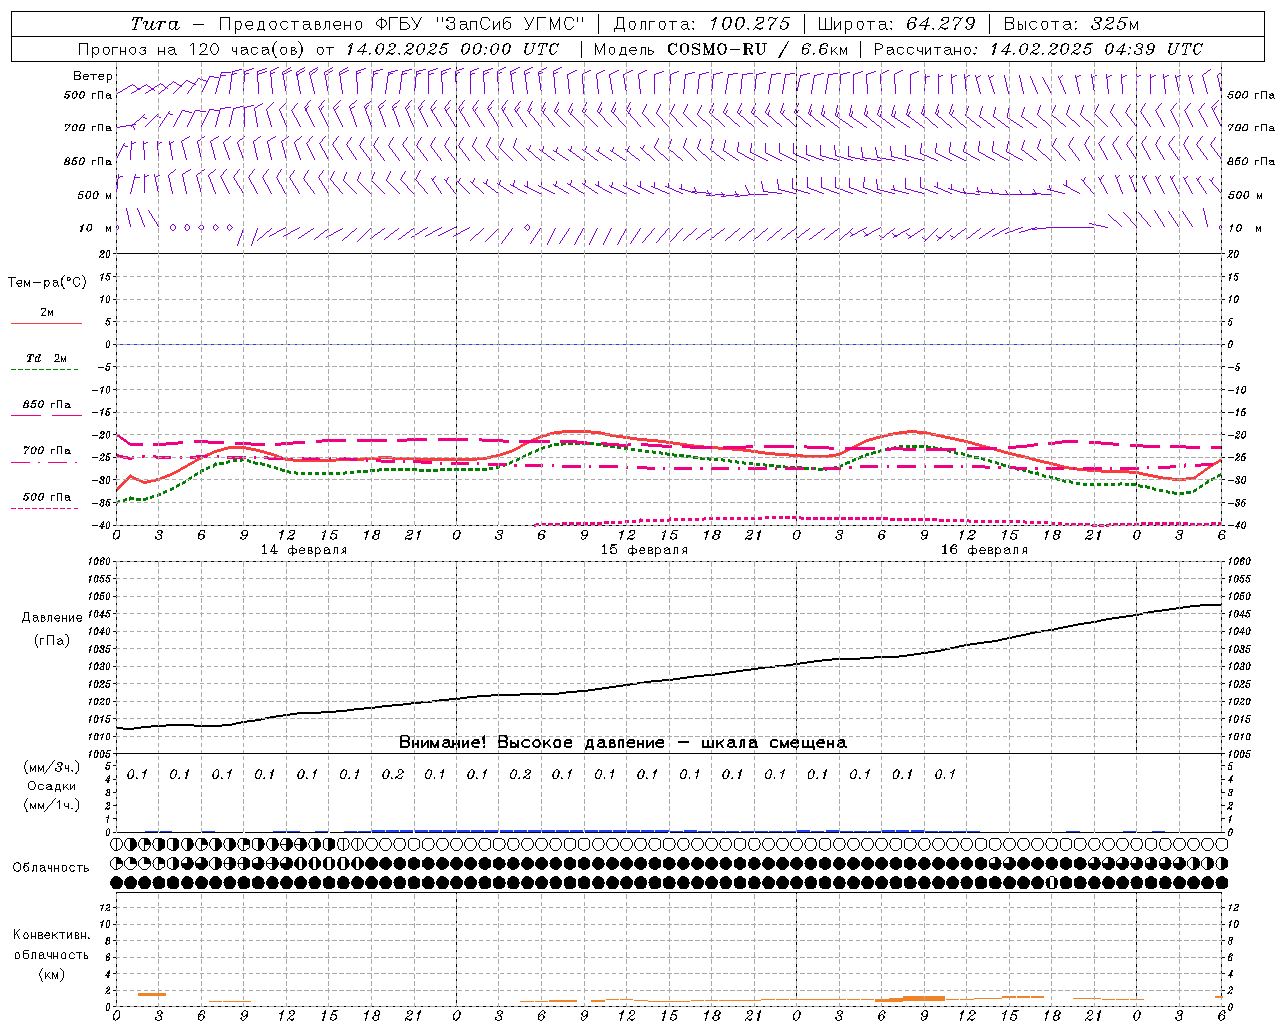Click the orange convective bar at hour 3, 14 февраля
The image size is (1280, 1024).
point(152,994)
